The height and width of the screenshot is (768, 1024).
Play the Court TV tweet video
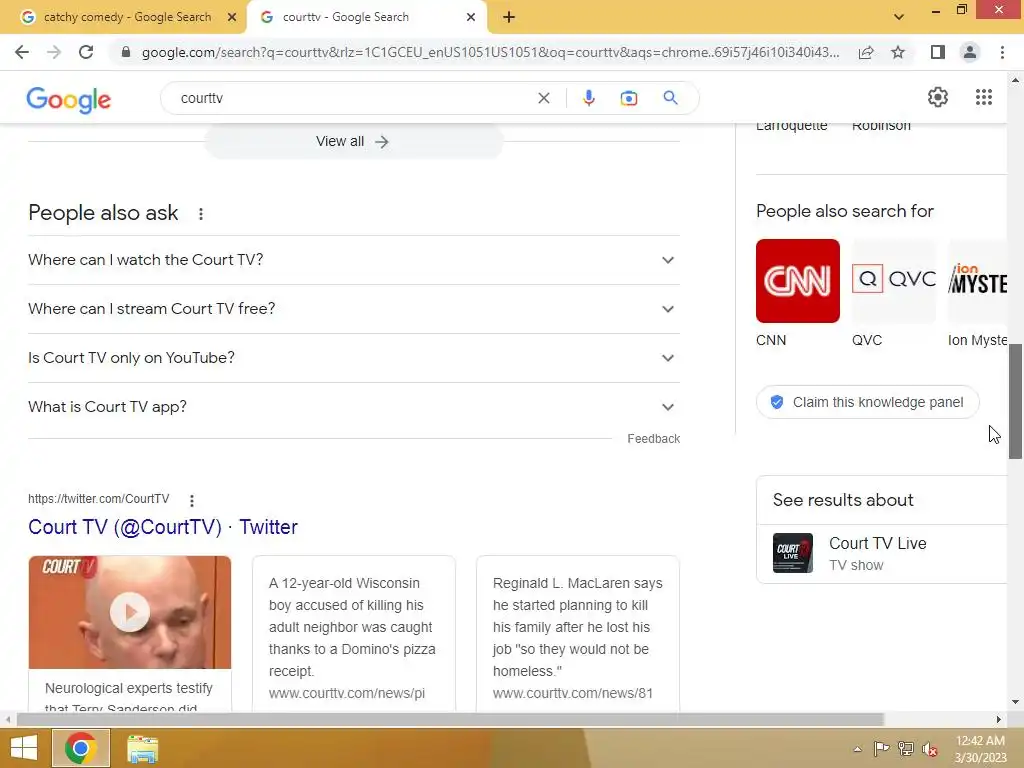click(129, 613)
